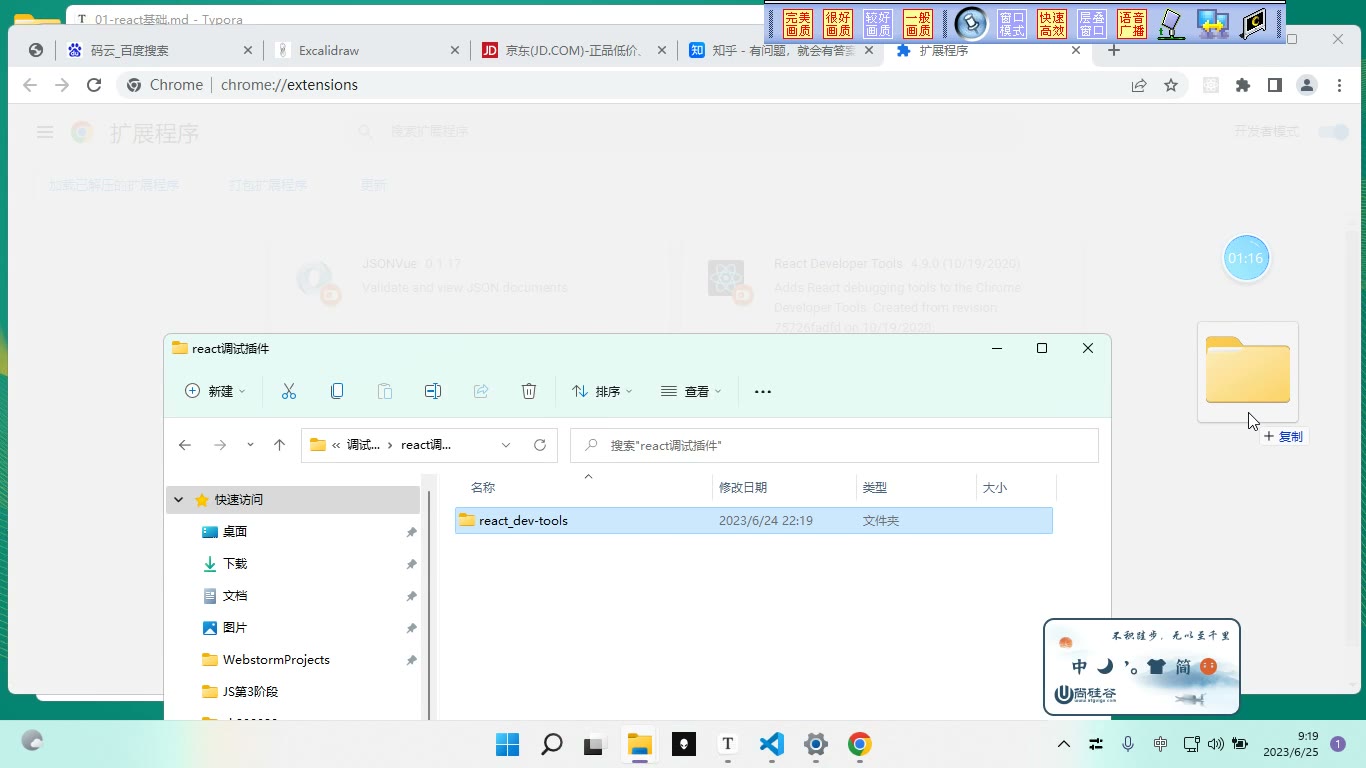Click the Explorer back arrow
This screenshot has height=768, width=1366.
(185, 445)
